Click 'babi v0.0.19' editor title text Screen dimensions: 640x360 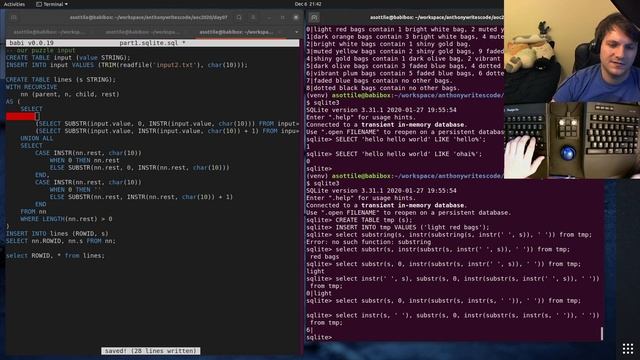pyautogui.click(x=31, y=43)
